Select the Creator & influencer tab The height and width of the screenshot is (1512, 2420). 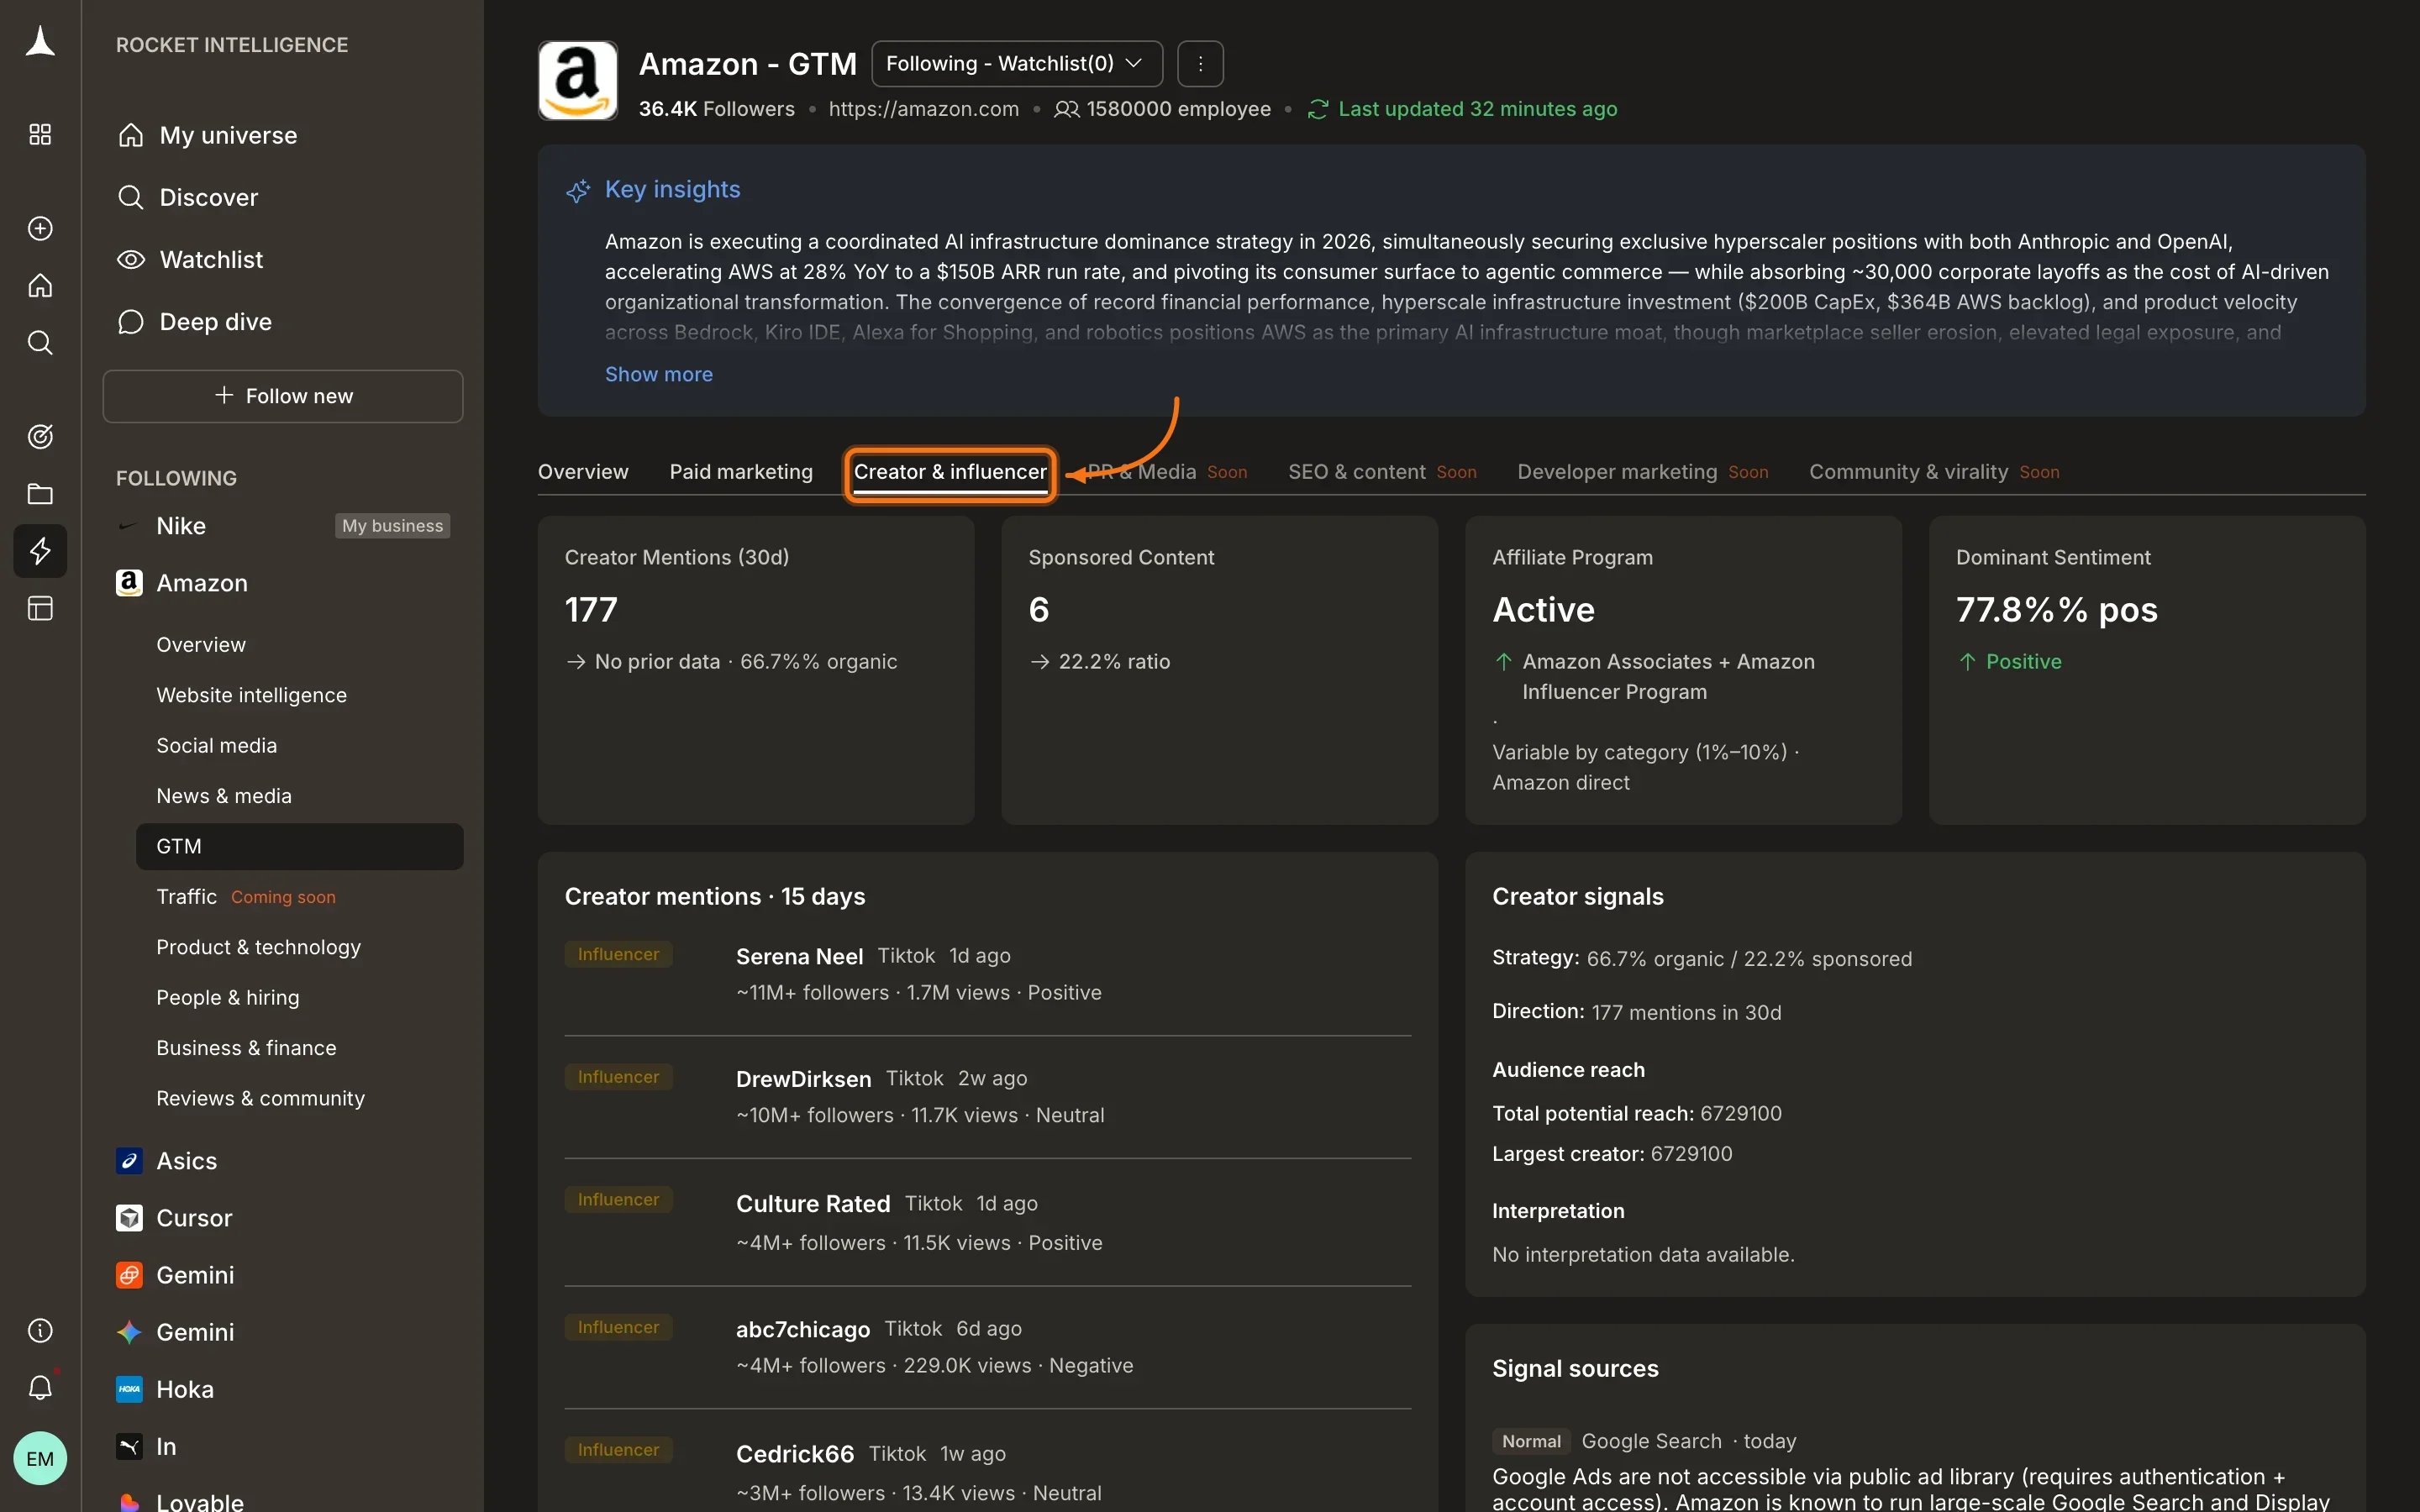(x=950, y=473)
